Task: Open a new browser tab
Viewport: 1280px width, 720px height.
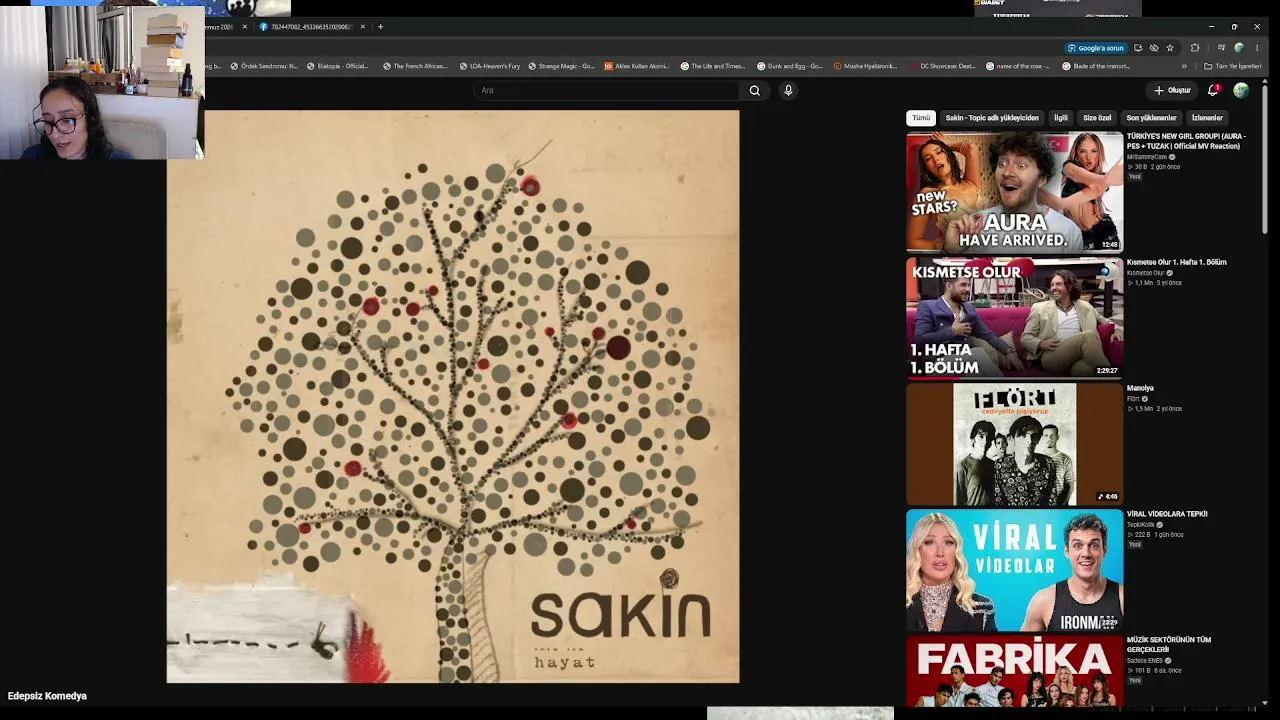Action: 380,27
